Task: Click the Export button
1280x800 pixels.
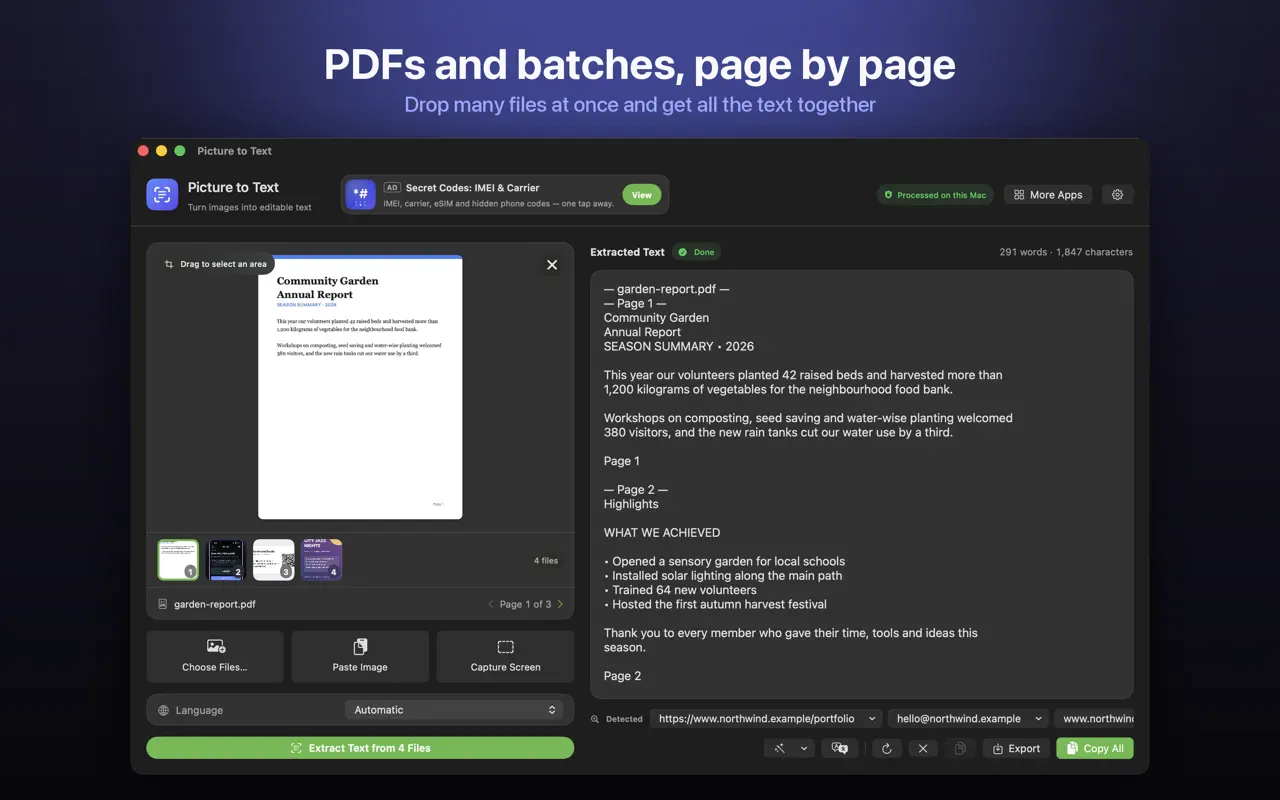Action: pos(1016,748)
